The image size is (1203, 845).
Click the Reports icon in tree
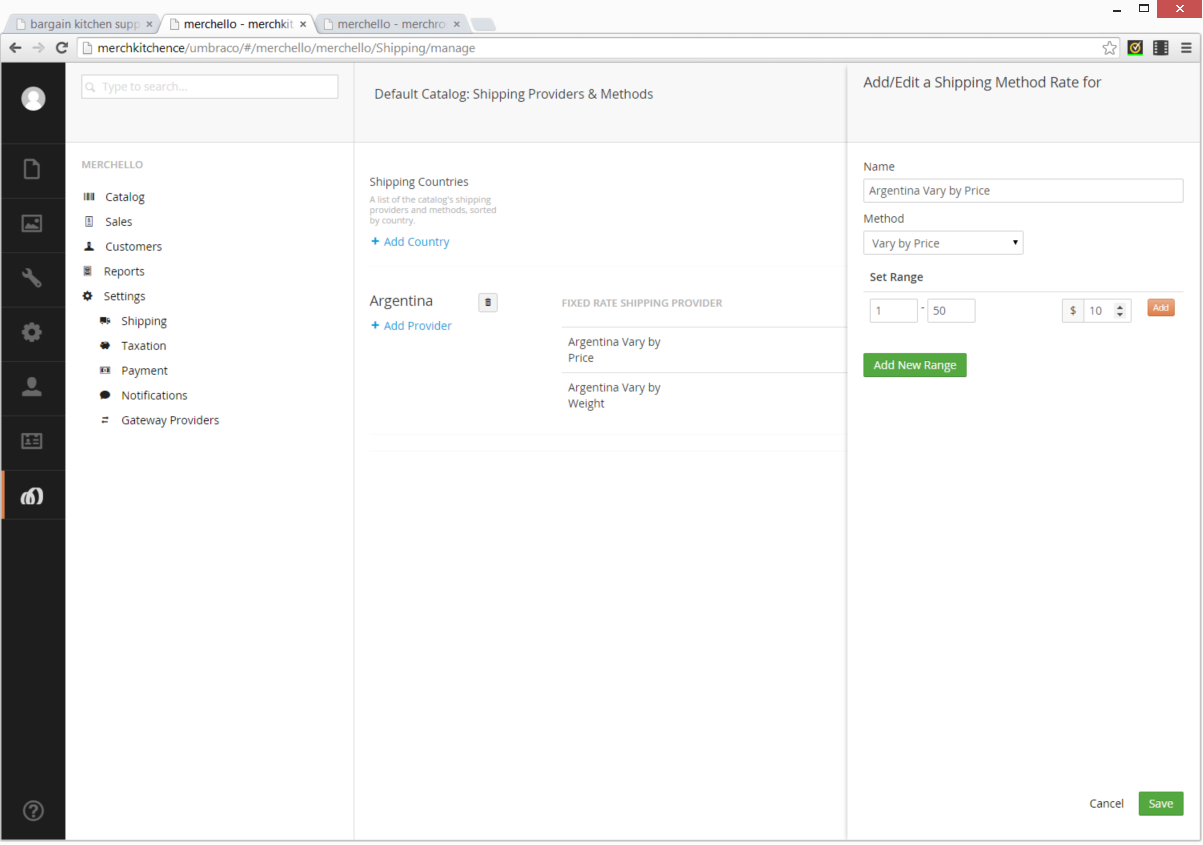[88, 271]
